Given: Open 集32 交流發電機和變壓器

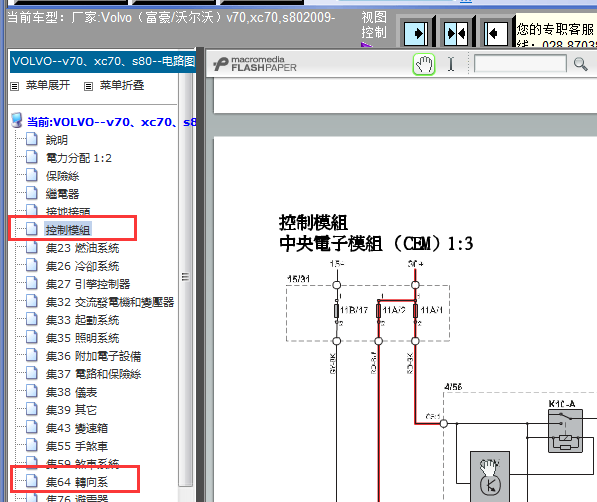Looking at the screenshot, I should (110, 302).
